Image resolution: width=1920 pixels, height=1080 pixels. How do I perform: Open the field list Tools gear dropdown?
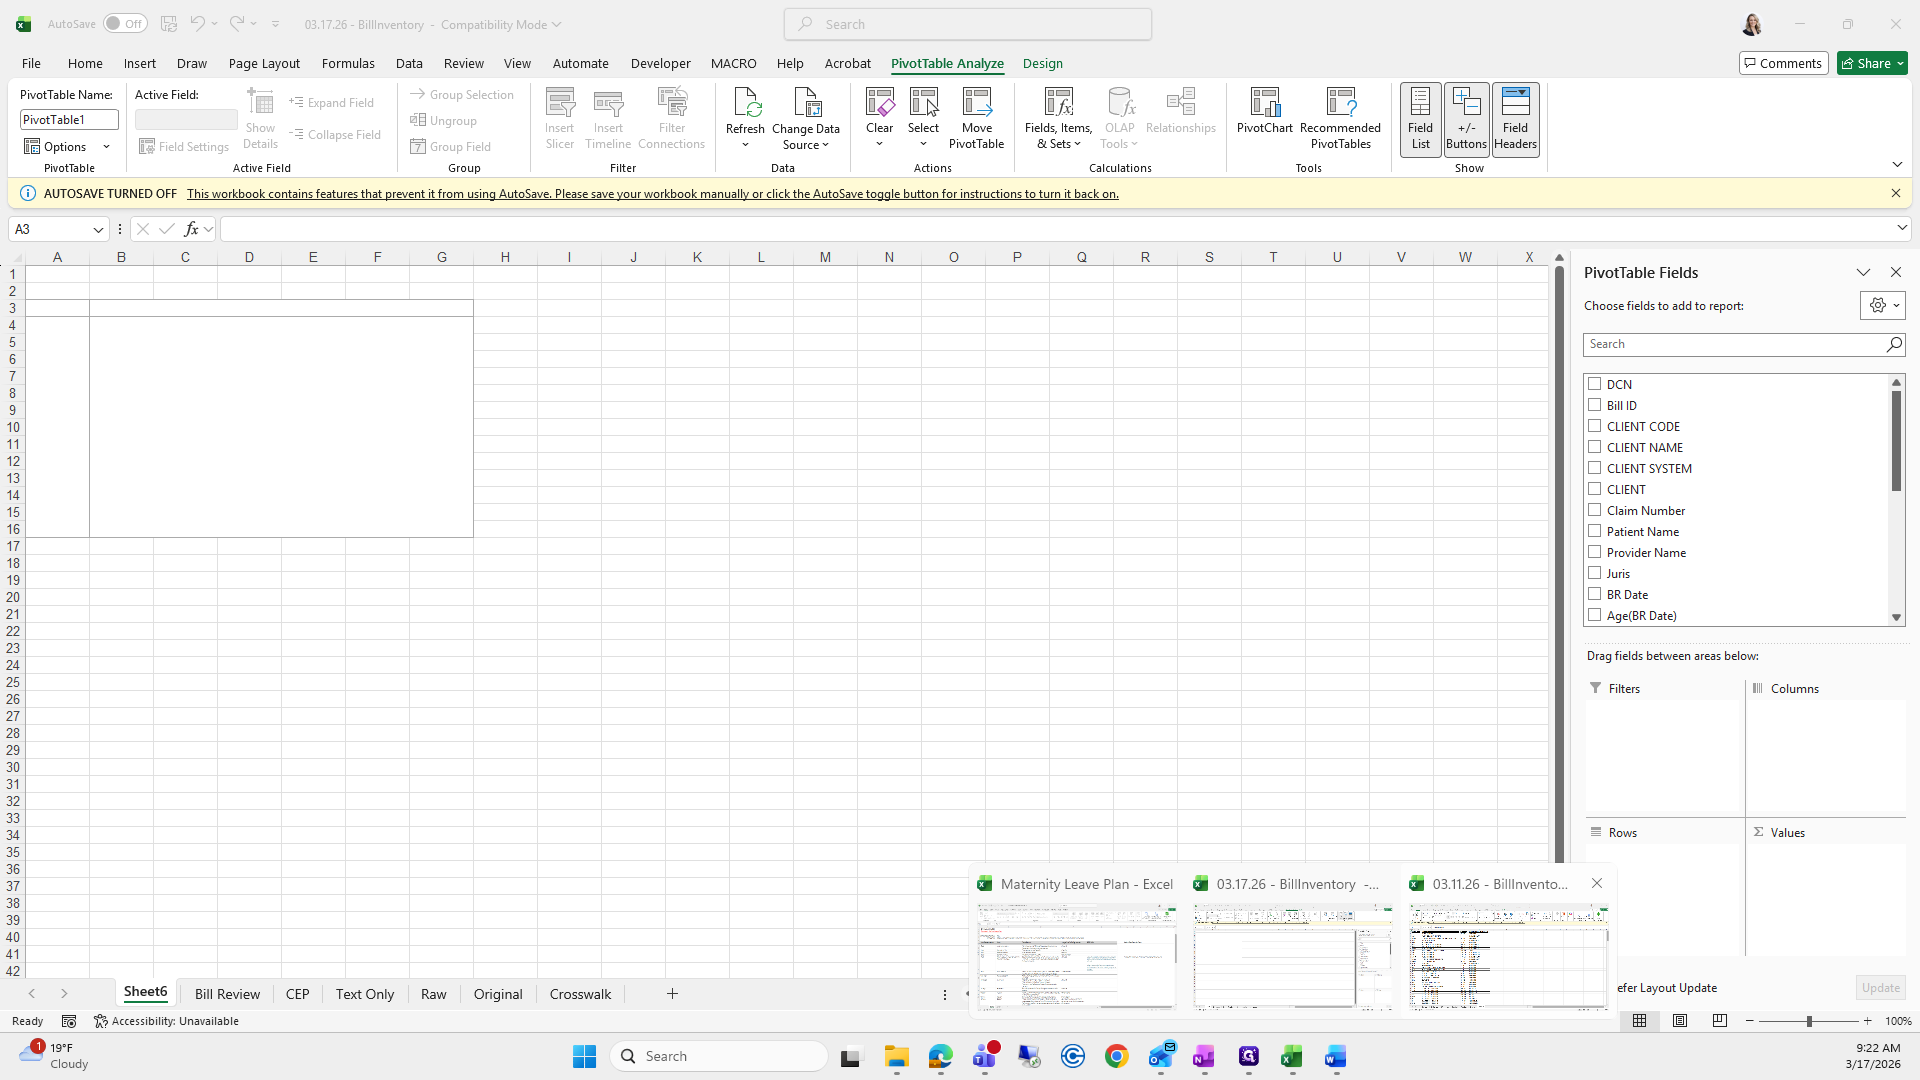pyautogui.click(x=1882, y=306)
